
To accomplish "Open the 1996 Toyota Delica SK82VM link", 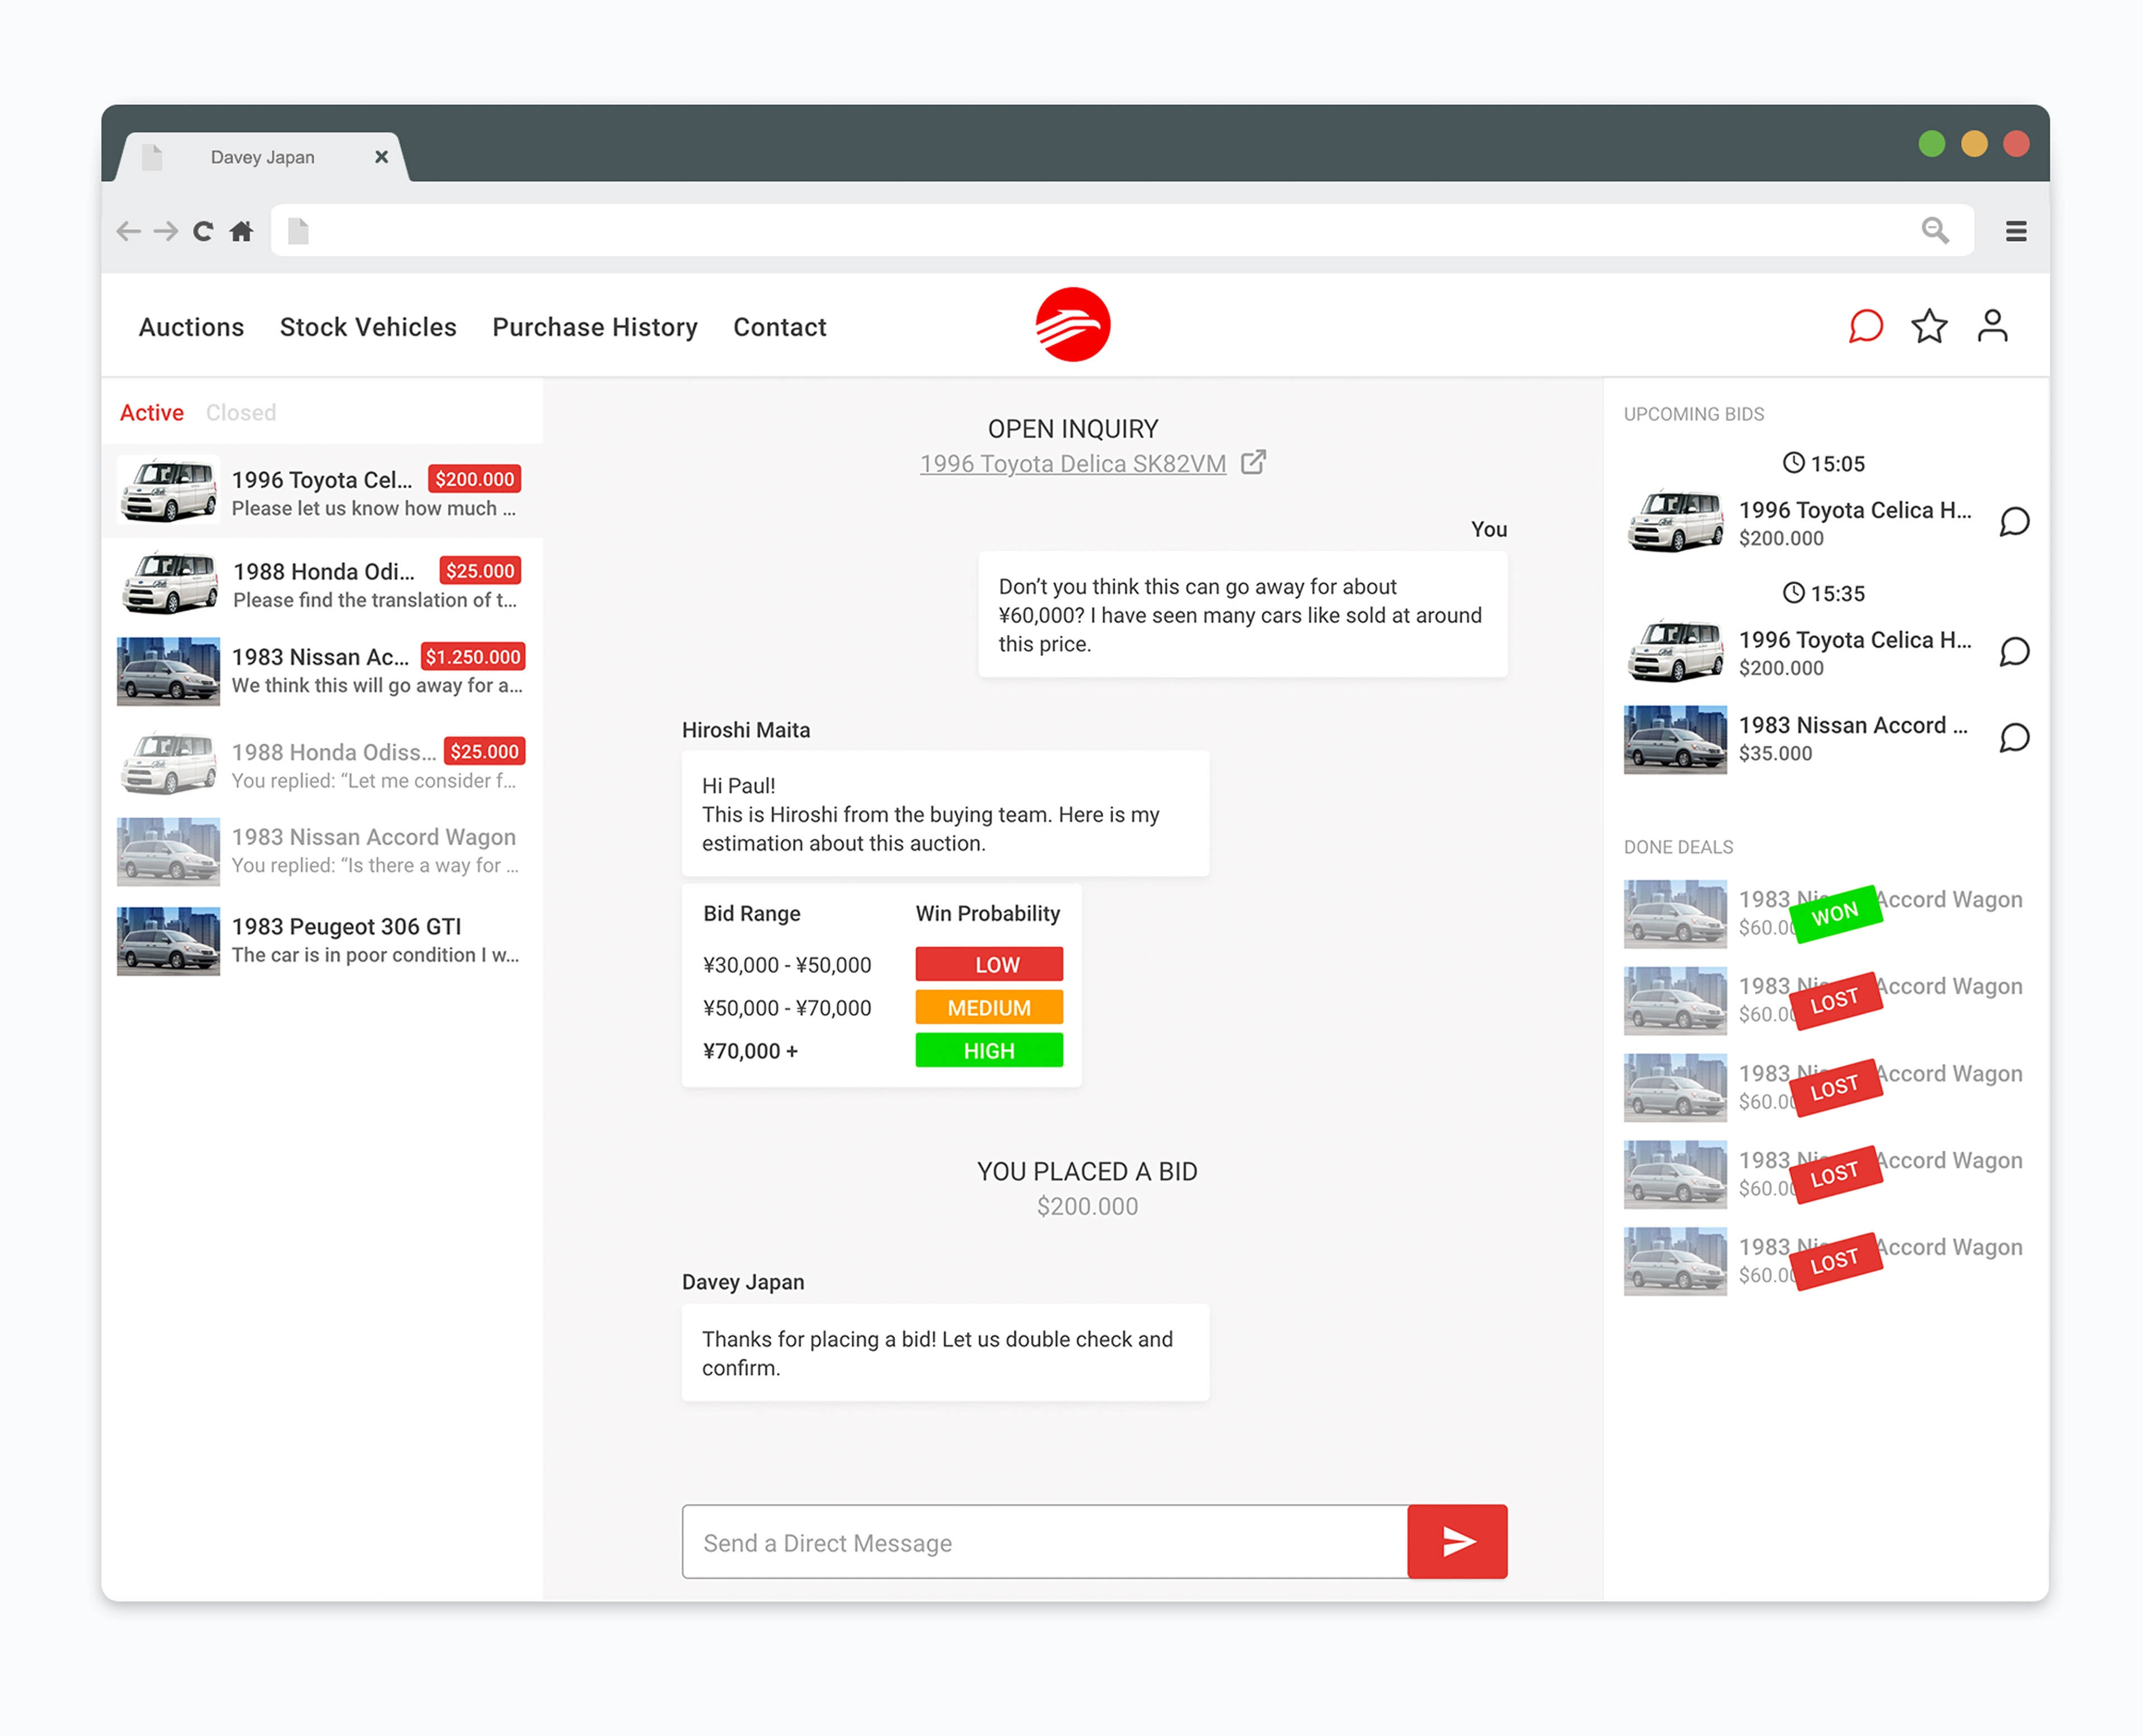I will tap(1072, 464).
